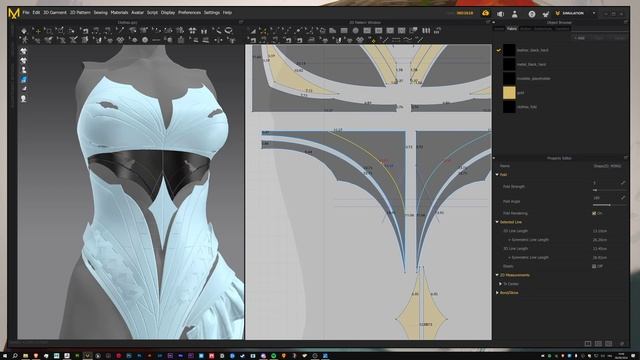Click the three vertical bars pleat icon
This screenshot has width=640, height=360.
click(x=426, y=31)
